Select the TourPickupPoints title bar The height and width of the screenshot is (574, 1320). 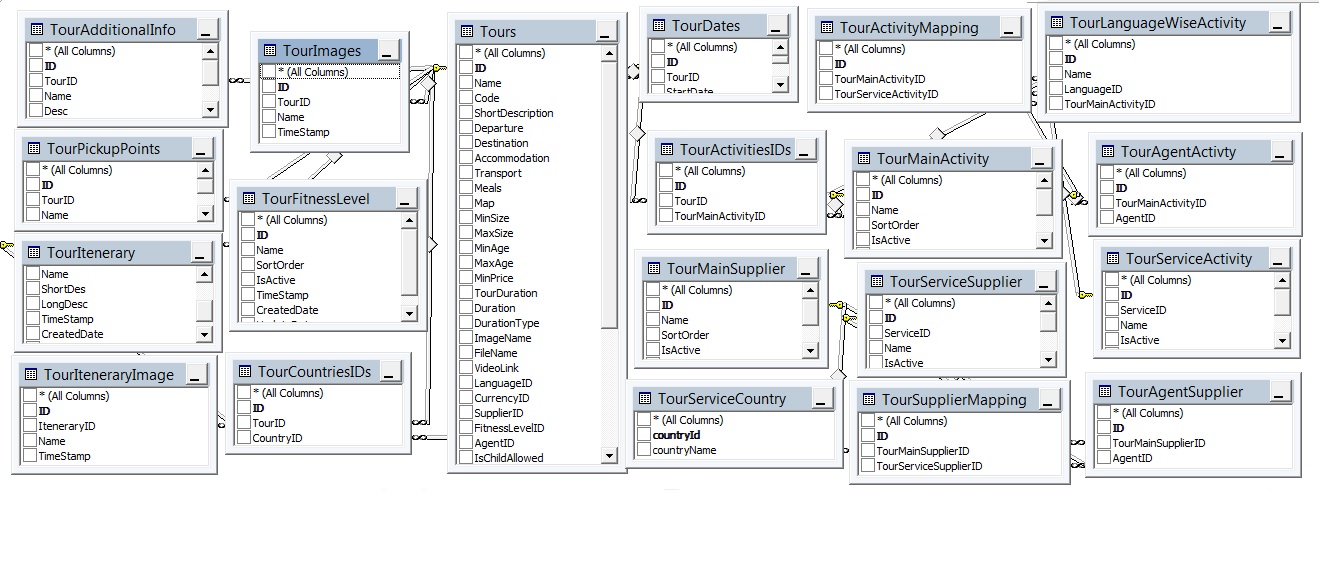coord(118,149)
